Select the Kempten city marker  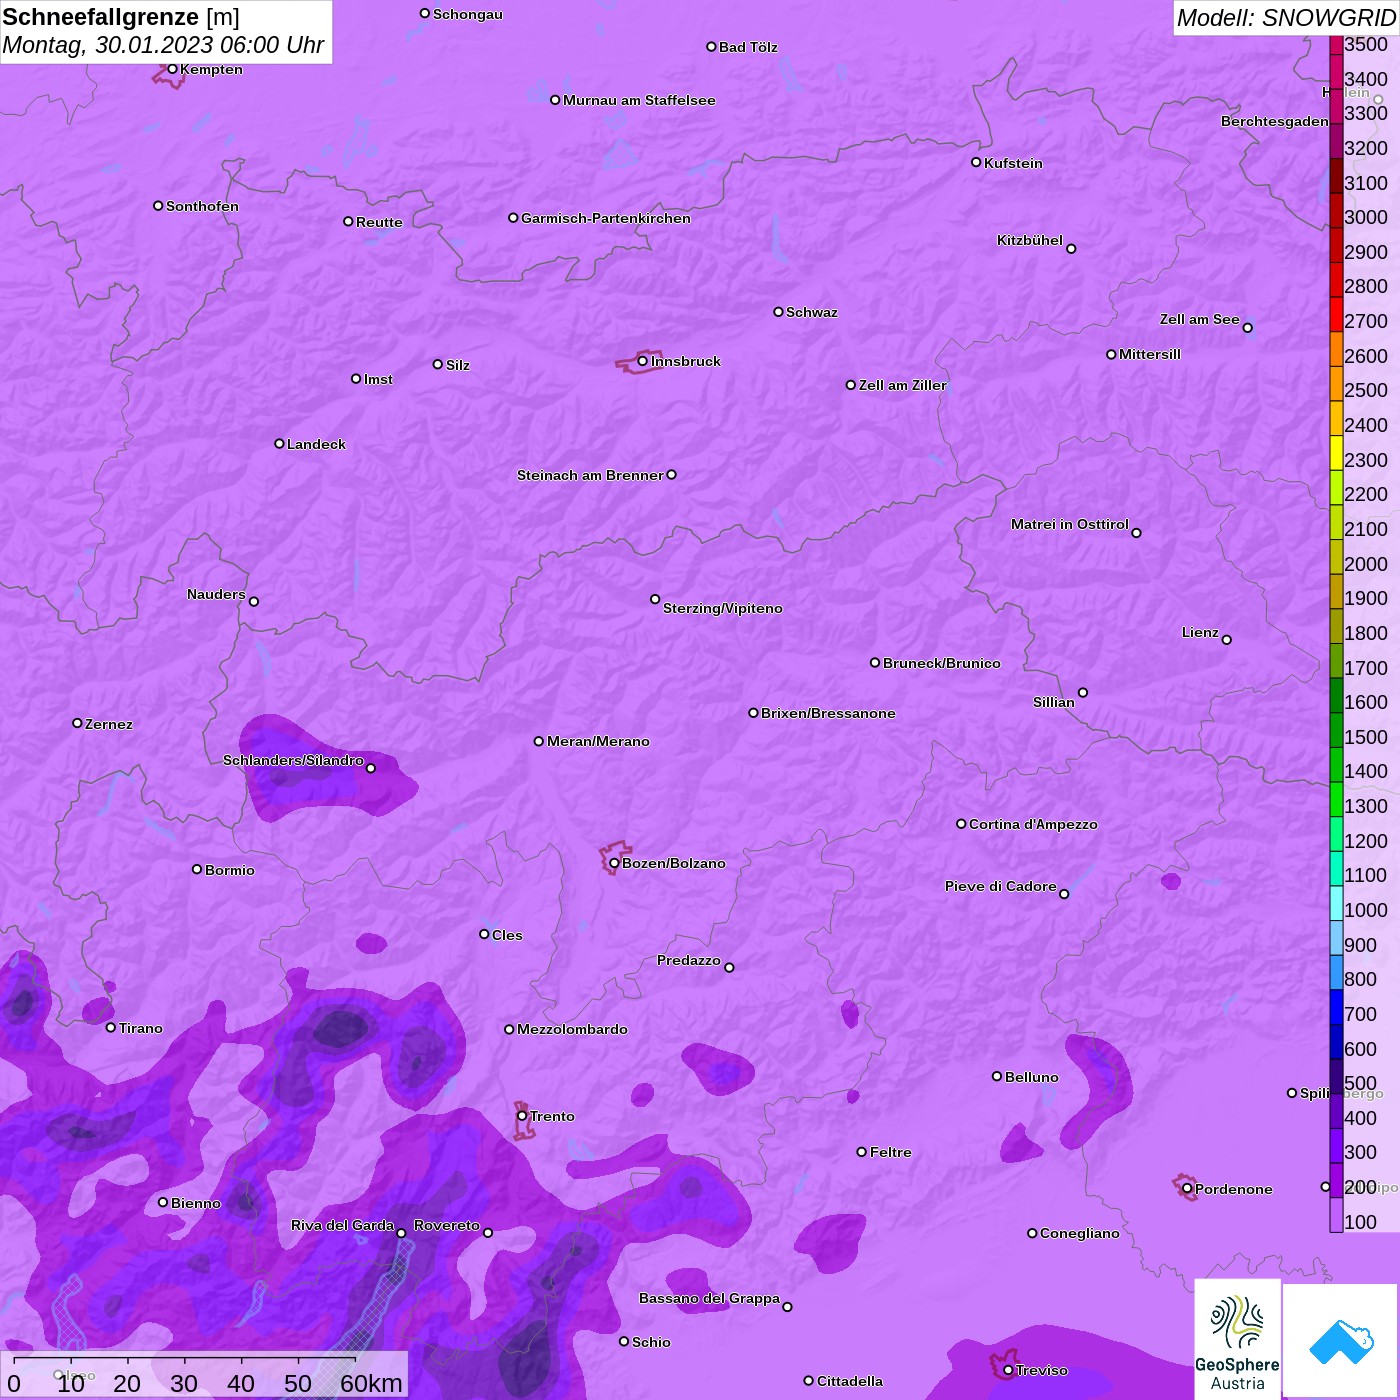pos(172,69)
